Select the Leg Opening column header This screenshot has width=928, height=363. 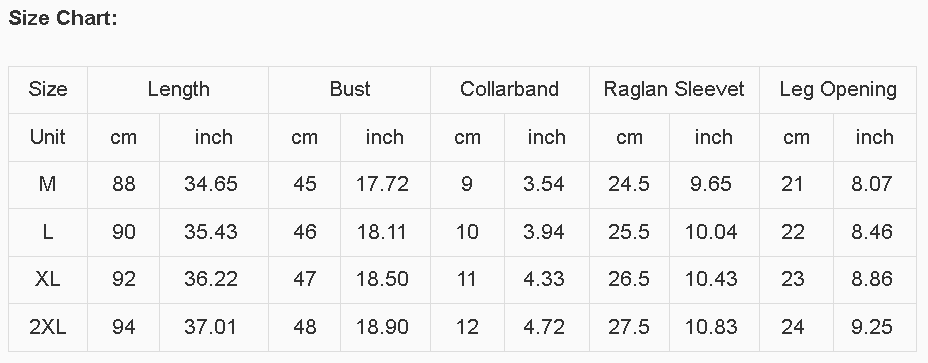tap(838, 89)
